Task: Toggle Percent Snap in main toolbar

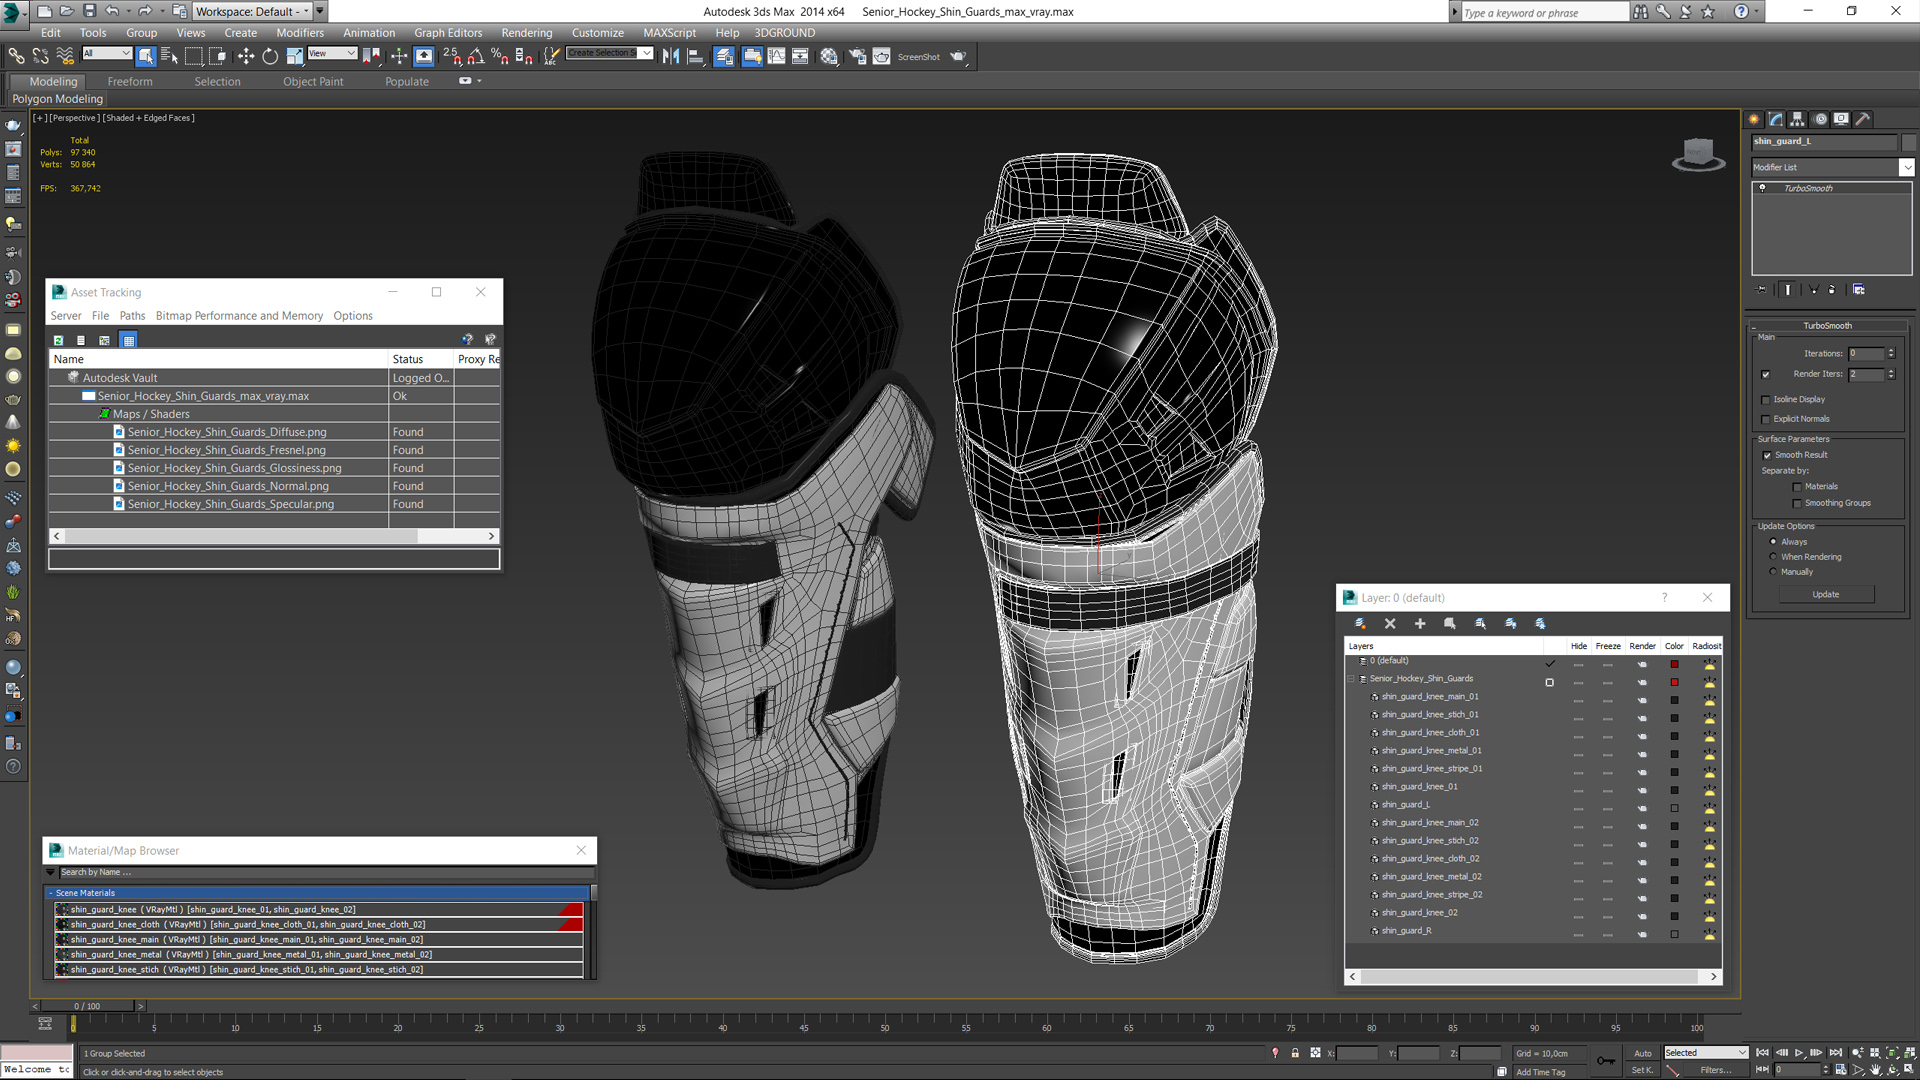Action: tap(500, 57)
